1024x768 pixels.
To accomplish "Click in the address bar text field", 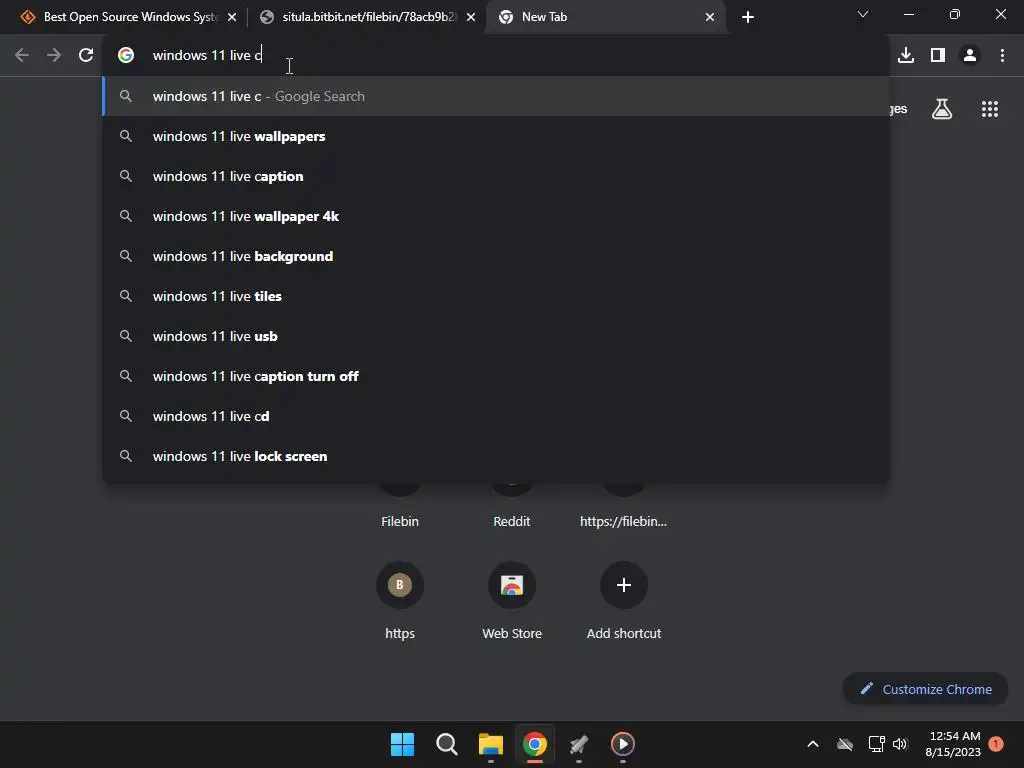I will point(496,55).
